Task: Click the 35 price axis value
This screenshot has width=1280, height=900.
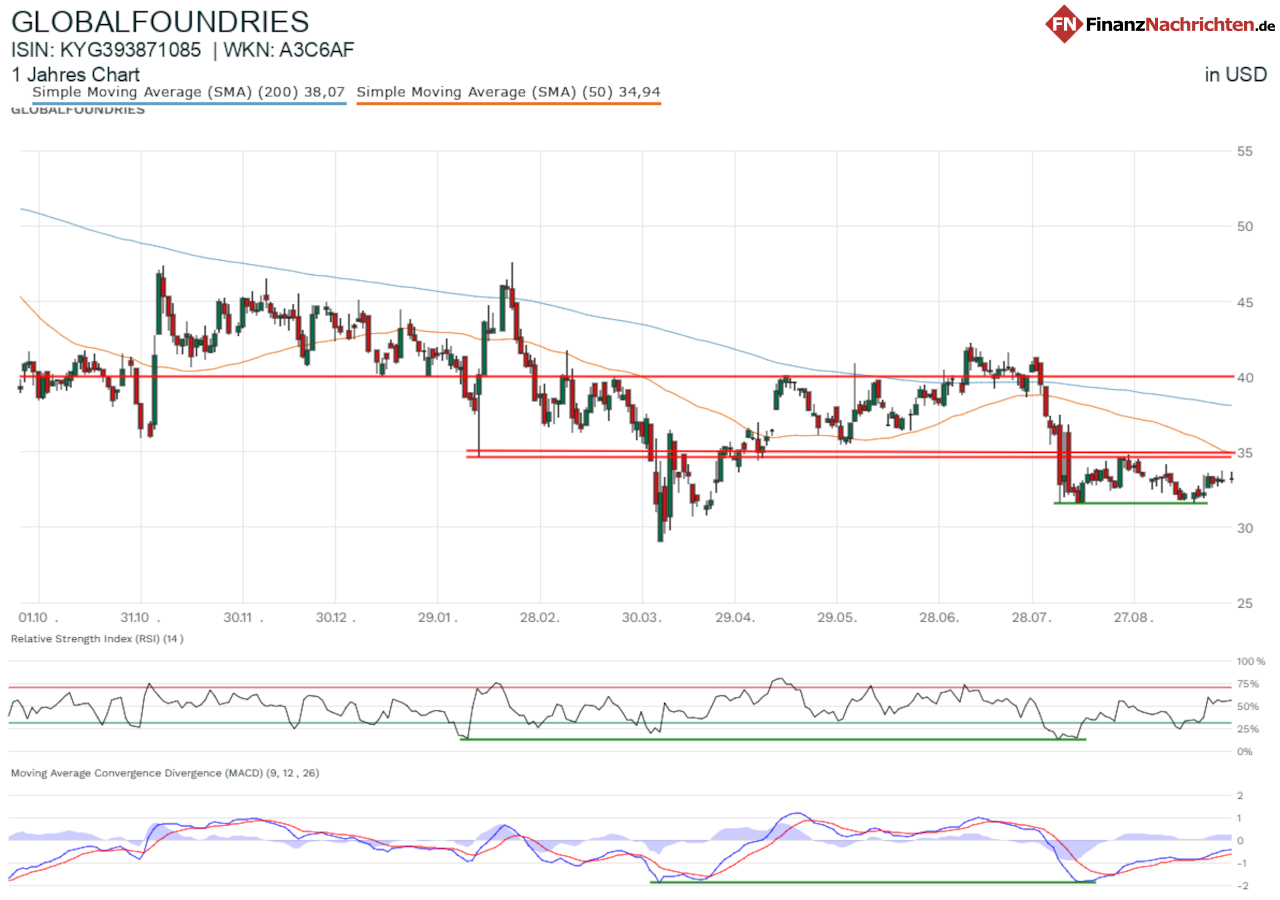Action: tap(1245, 452)
